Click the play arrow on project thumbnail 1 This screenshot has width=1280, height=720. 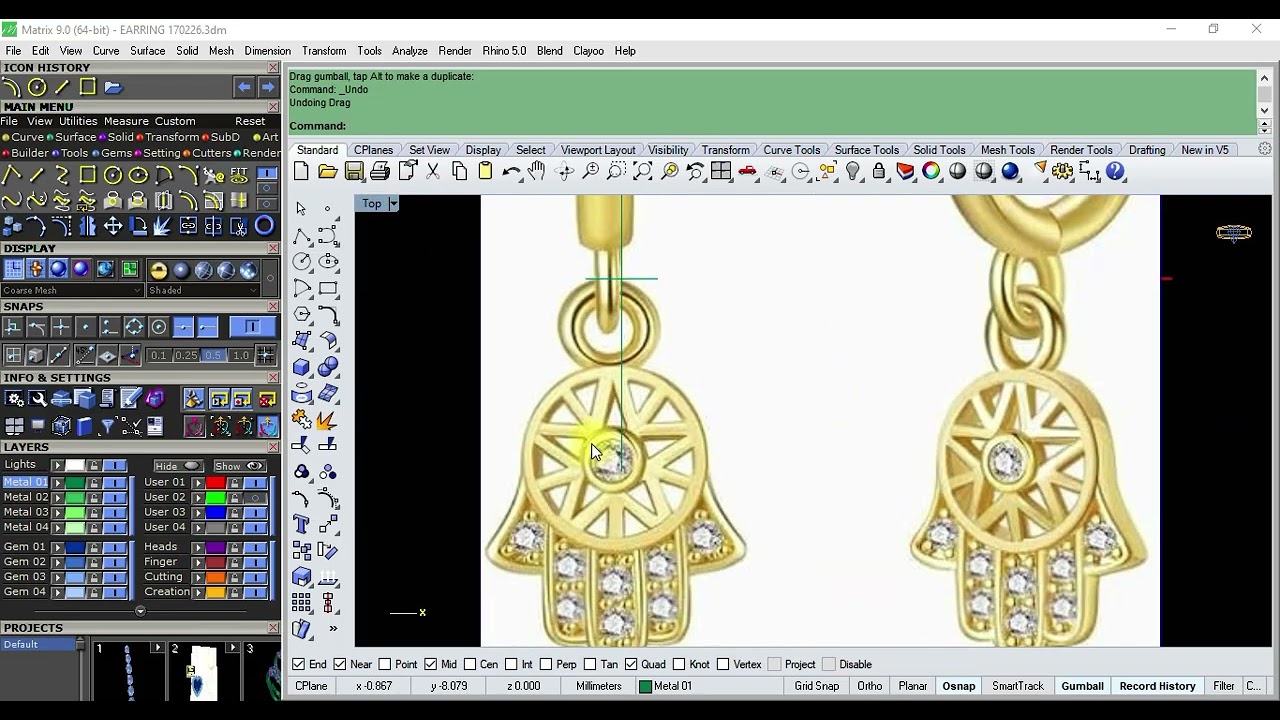[x=157, y=648]
